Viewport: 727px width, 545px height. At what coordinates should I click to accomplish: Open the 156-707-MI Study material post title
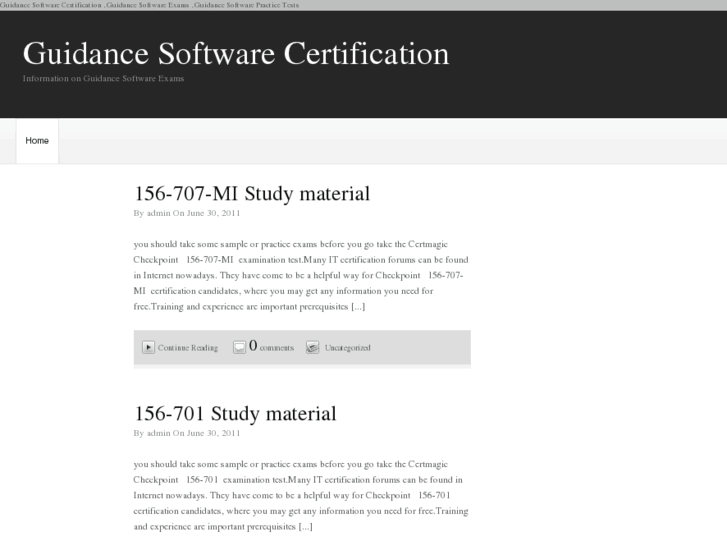[x=252, y=194]
